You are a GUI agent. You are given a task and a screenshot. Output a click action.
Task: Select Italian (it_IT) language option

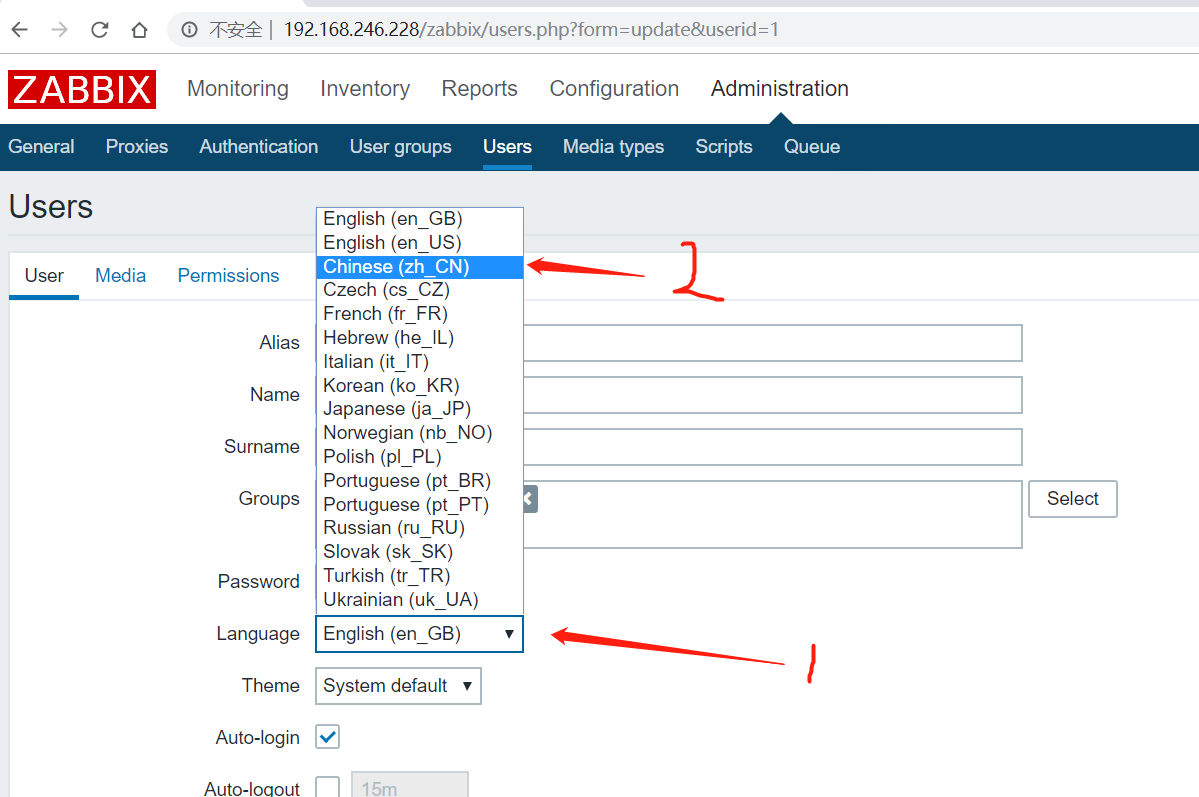[420, 362]
